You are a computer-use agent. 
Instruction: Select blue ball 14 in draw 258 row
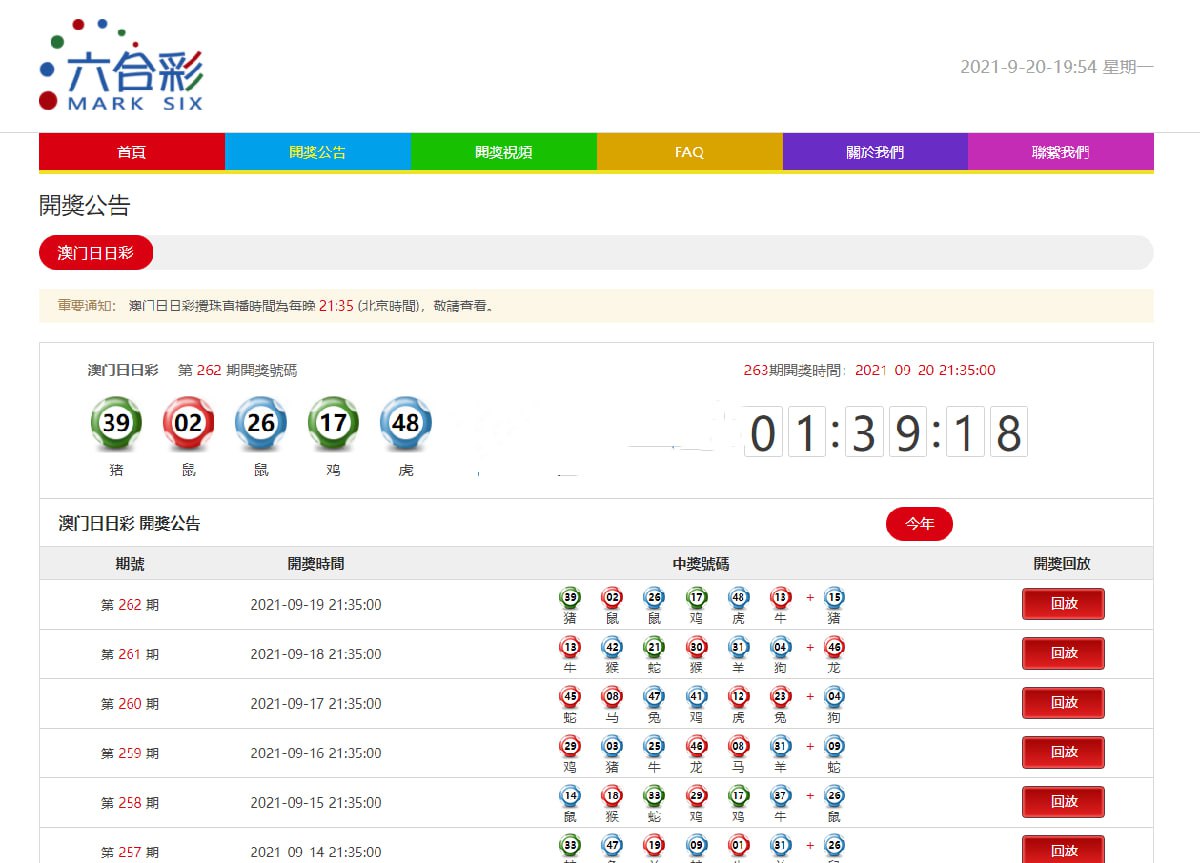coord(570,796)
